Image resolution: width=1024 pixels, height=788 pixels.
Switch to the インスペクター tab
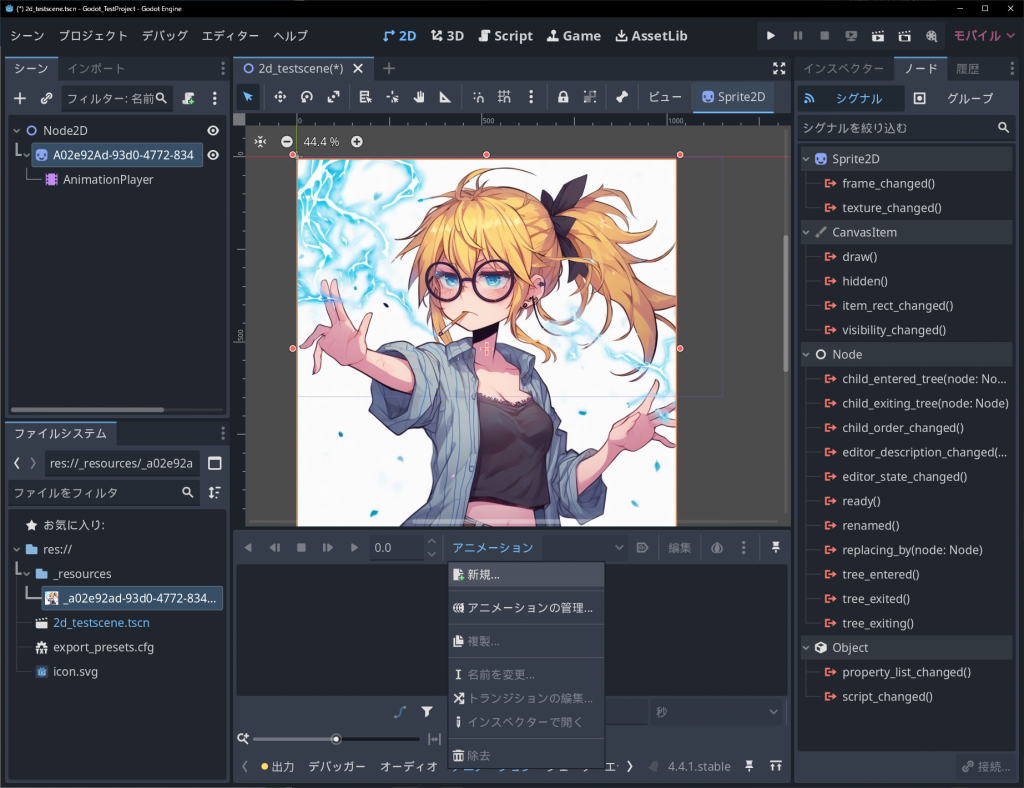843,69
